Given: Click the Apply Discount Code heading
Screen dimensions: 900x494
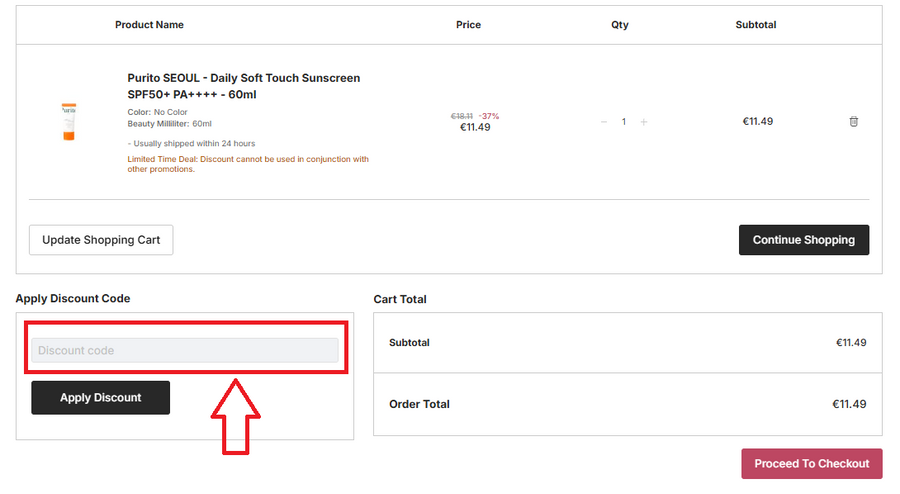Looking at the screenshot, I should [x=72, y=298].
